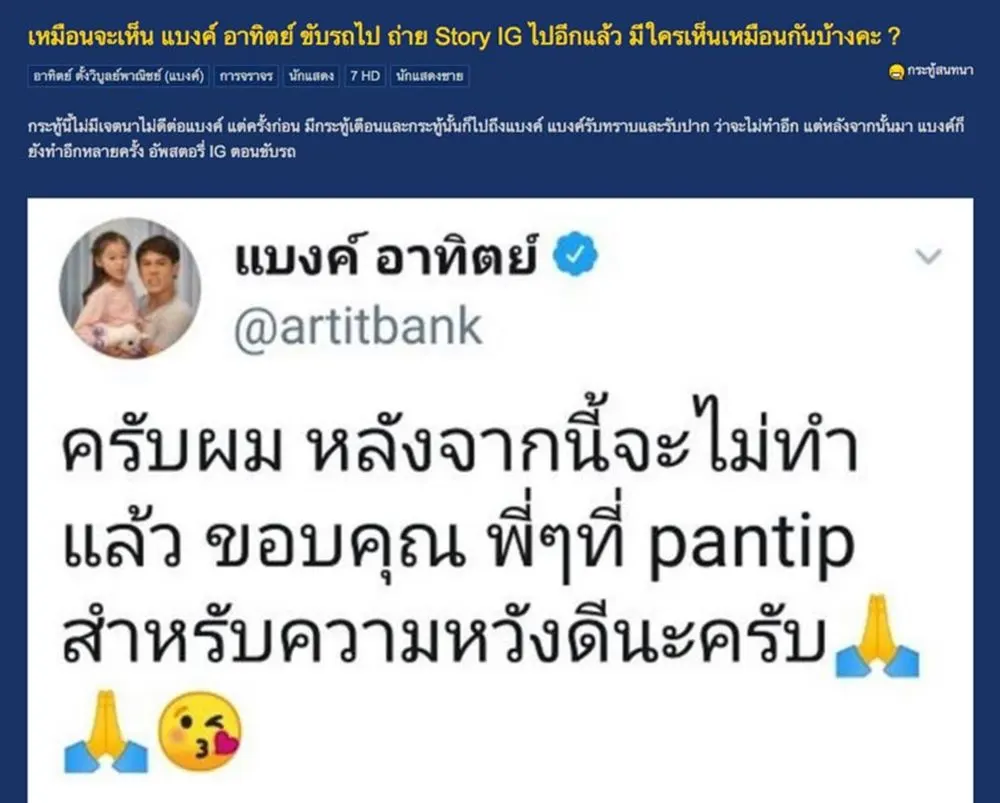Screen dimensions: 1000x803
Task: Click the pantip word in the tweet
Action: [x=751, y=543]
